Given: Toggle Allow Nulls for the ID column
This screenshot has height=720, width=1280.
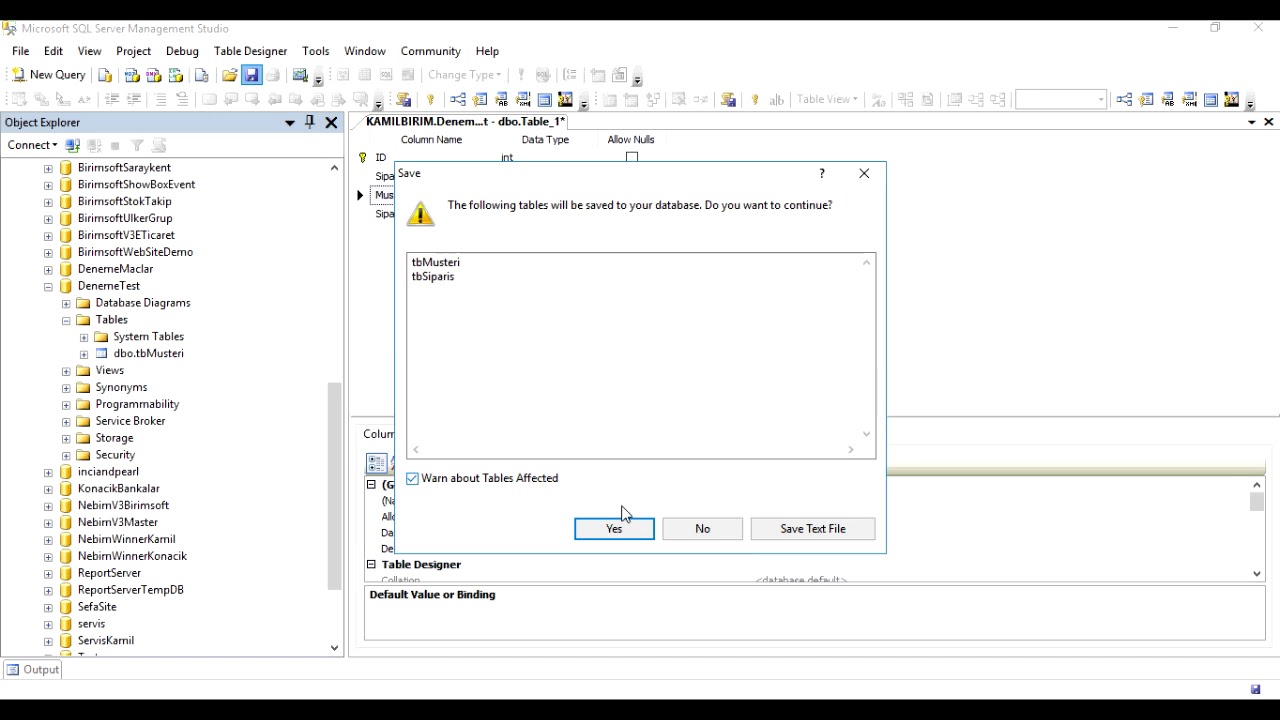Looking at the screenshot, I should click(631, 157).
